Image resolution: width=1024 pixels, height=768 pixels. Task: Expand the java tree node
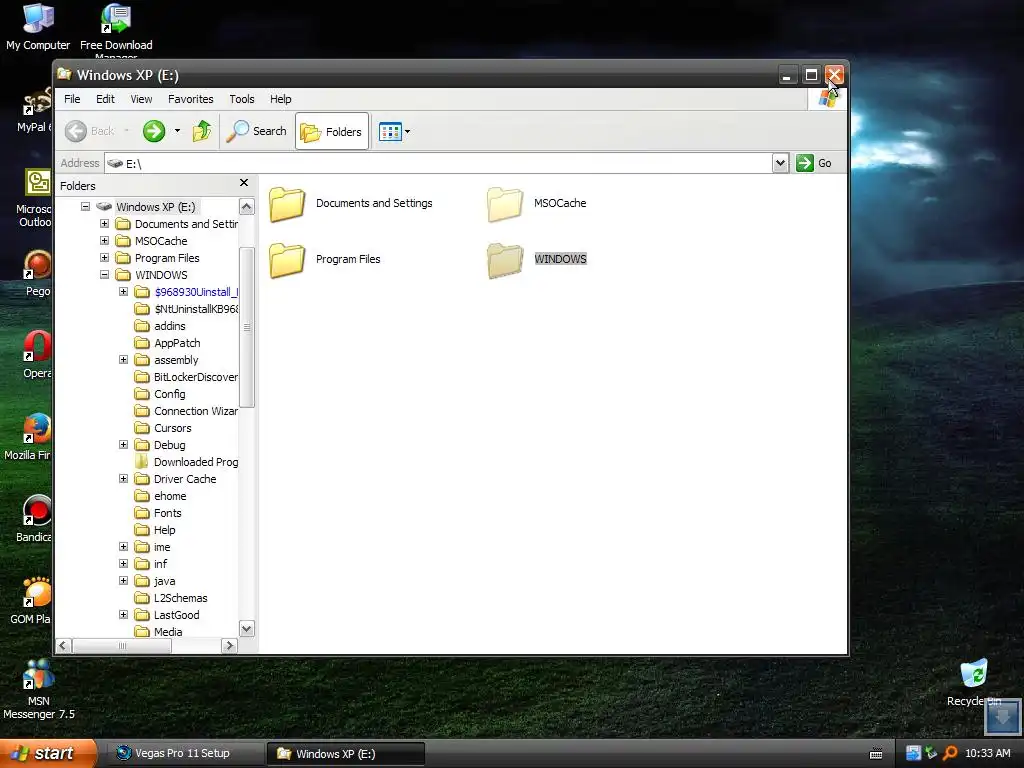tap(123, 581)
